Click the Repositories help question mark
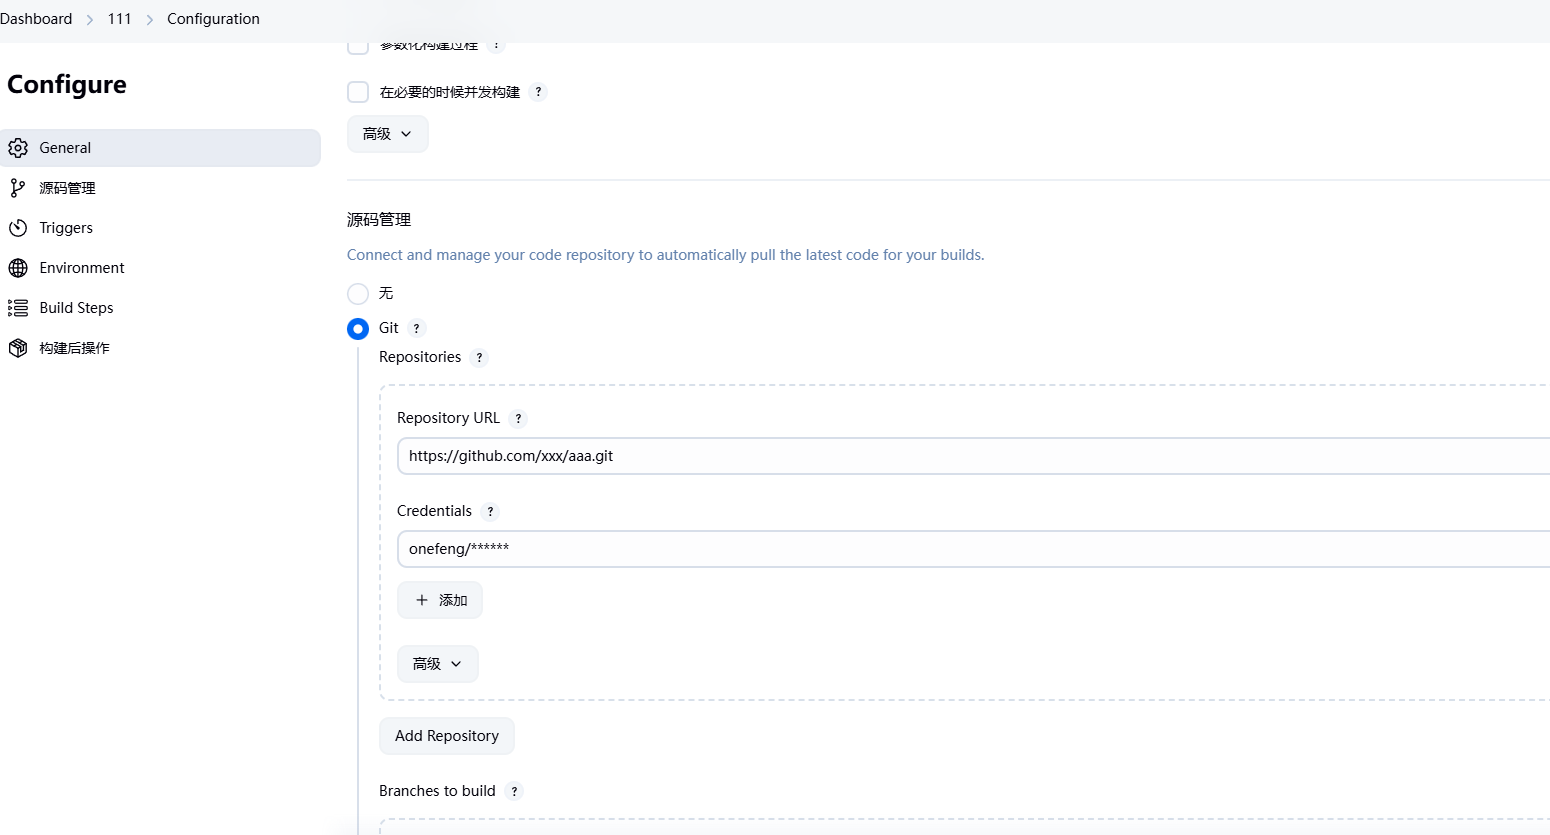Screen dimensions: 1550x835 [x=479, y=358]
